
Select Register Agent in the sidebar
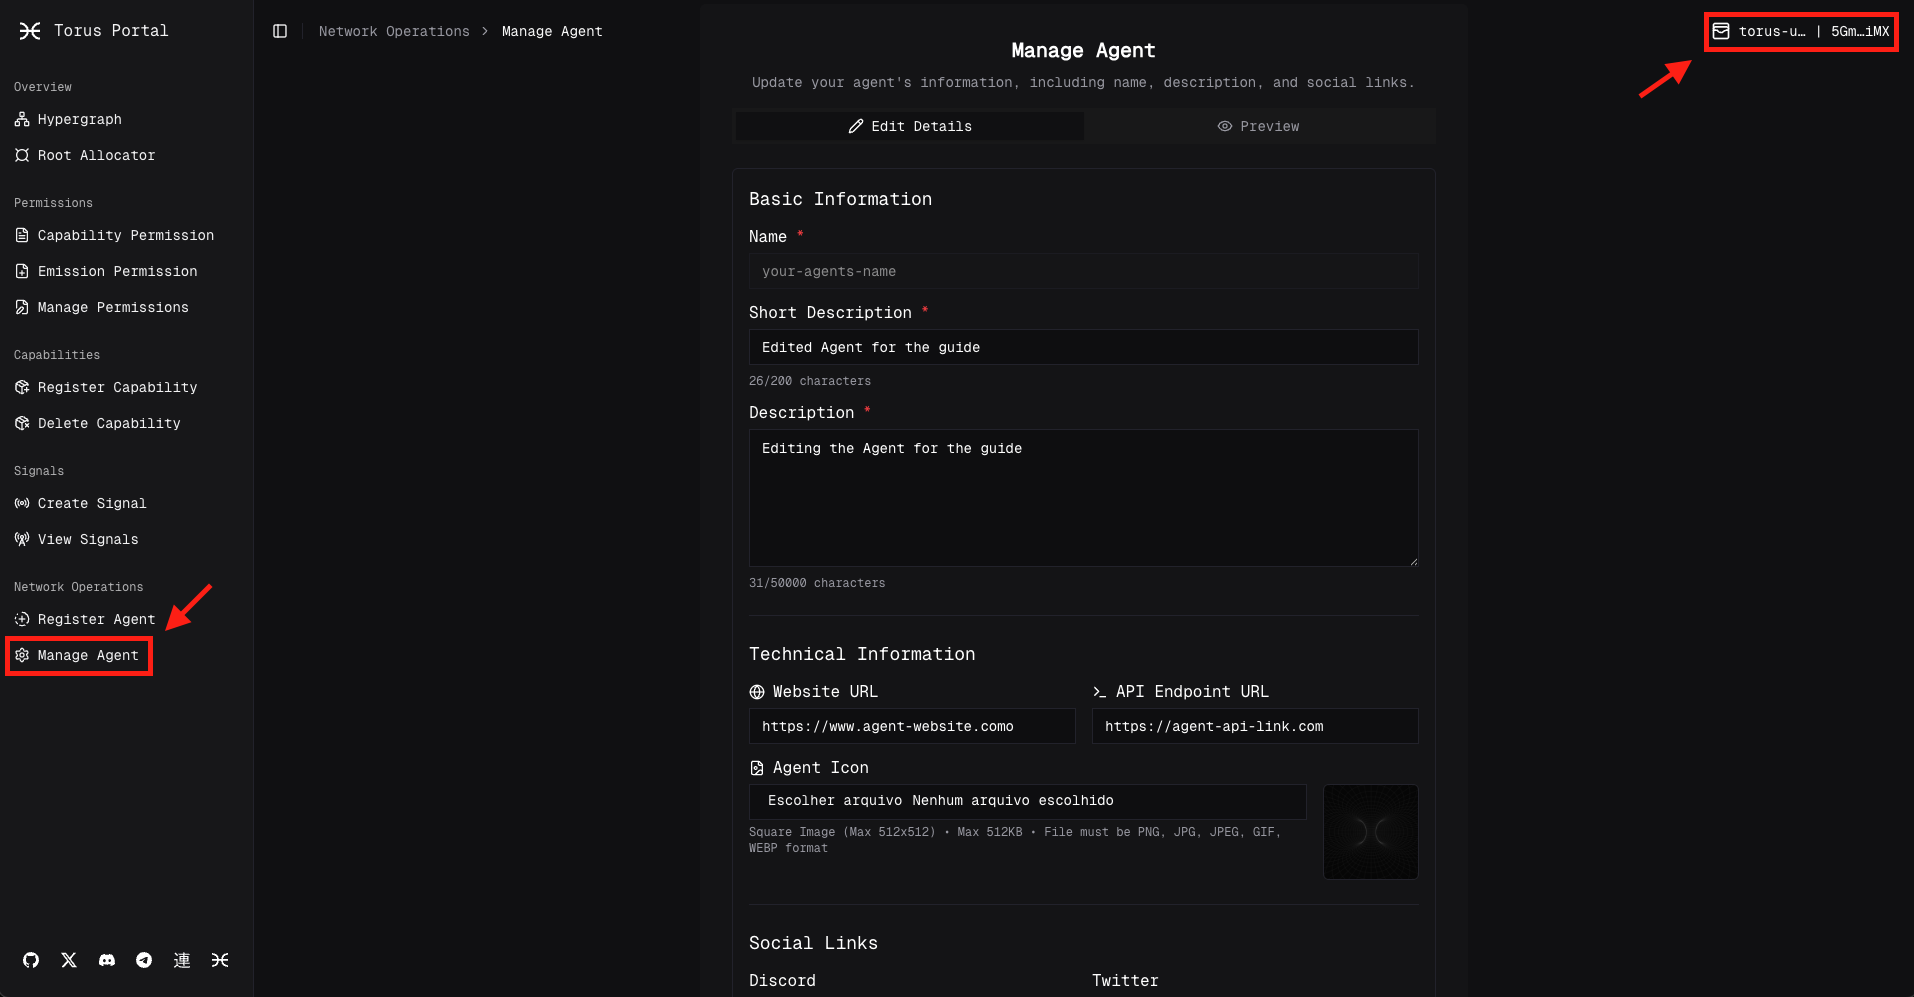96,619
